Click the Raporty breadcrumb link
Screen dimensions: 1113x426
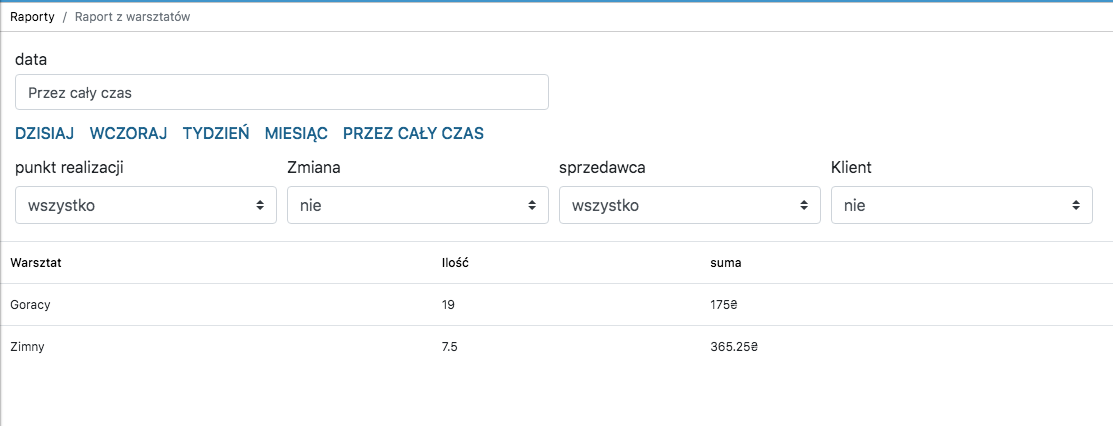(x=32, y=17)
